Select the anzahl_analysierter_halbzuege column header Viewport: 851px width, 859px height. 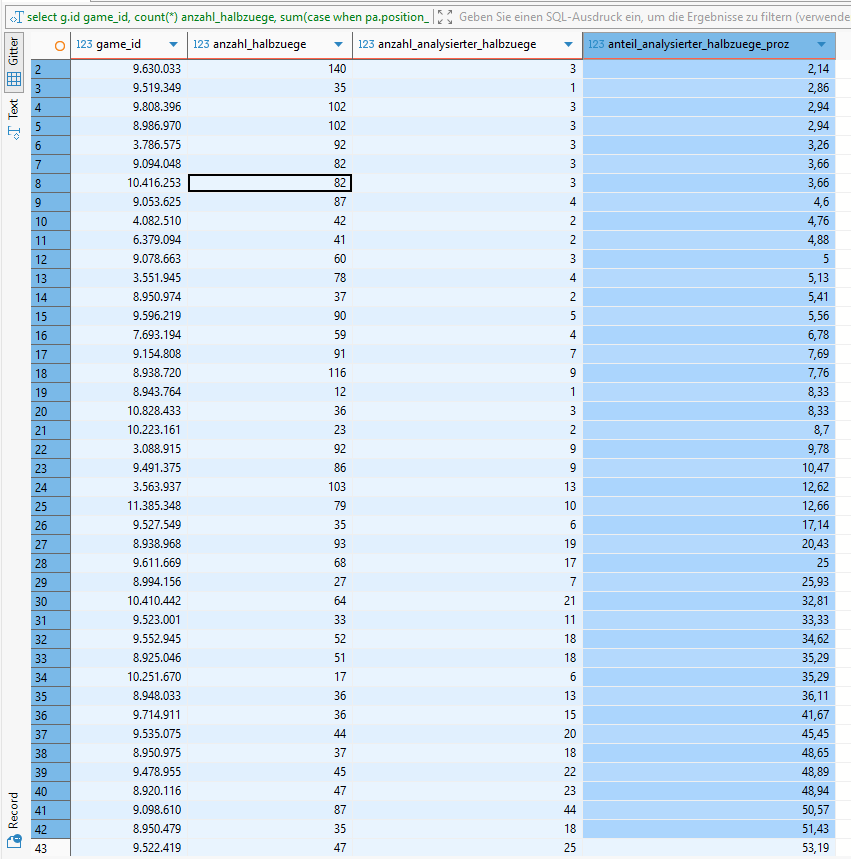click(x=456, y=45)
